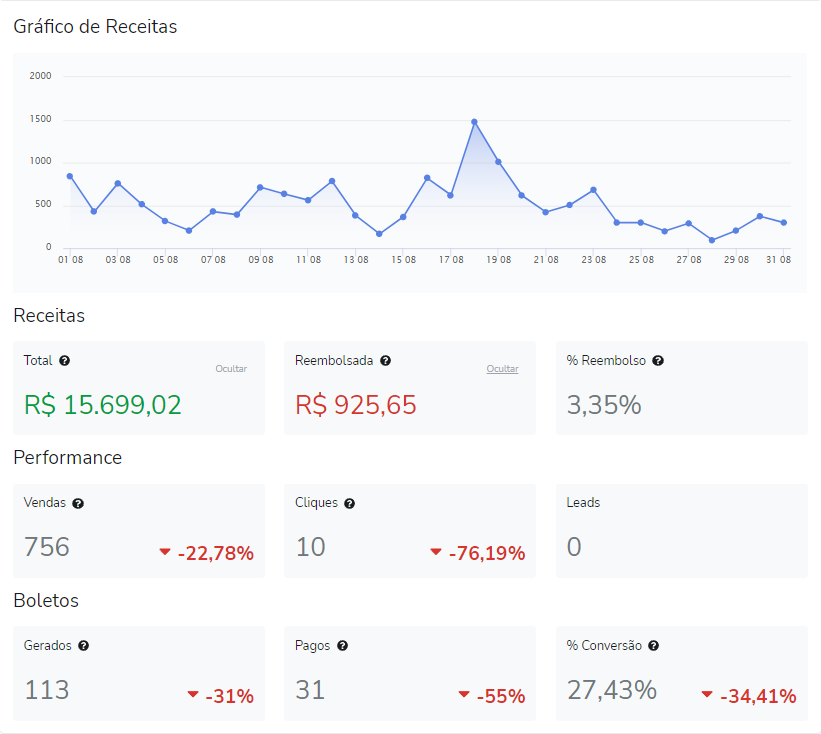821x734 pixels.
Task: Click the help icon next to % Reembolso
Action: (x=658, y=361)
